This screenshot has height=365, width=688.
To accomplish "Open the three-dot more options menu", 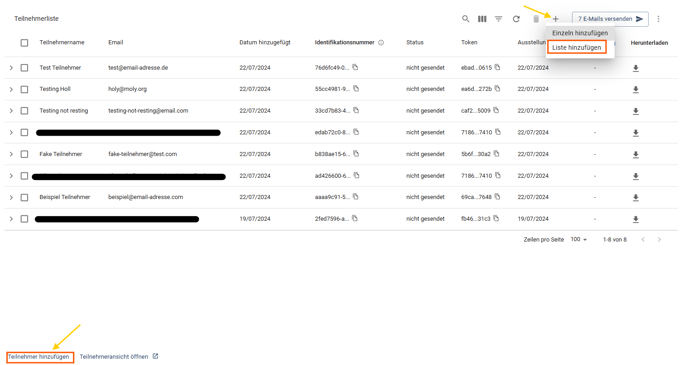I will tap(658, 19).
